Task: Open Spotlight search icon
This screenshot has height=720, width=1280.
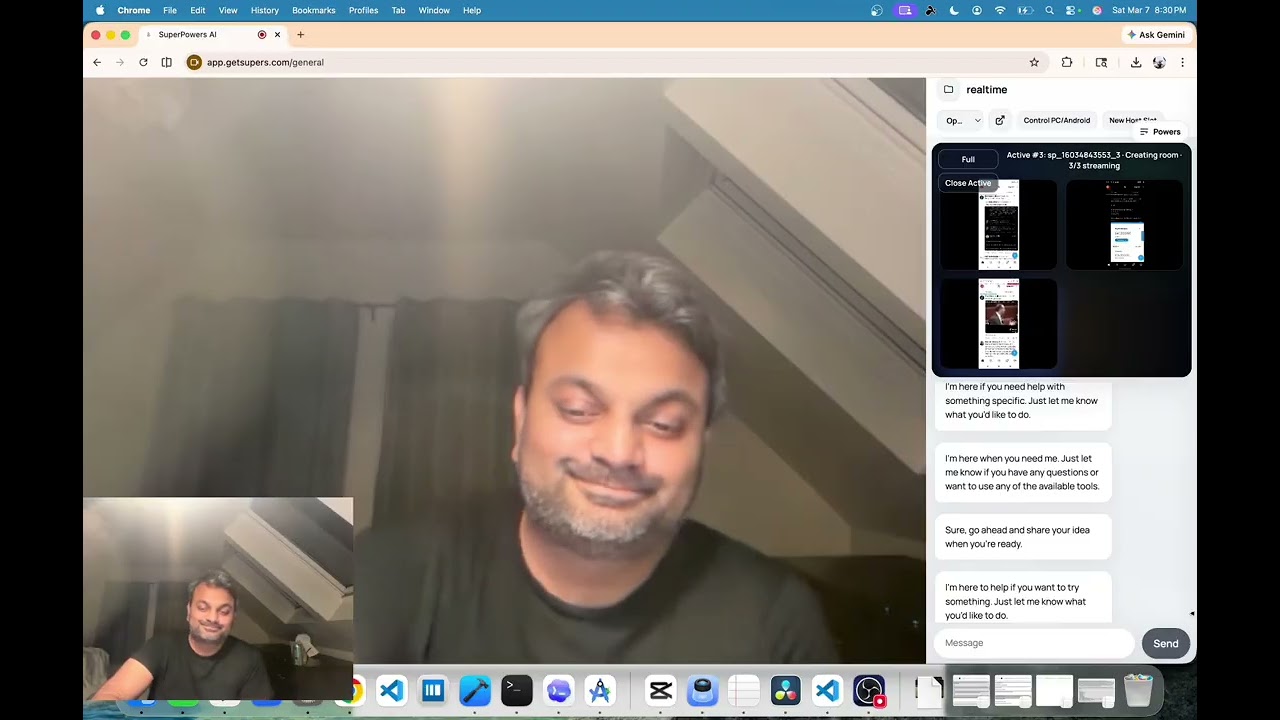Action: (x=1049, y=10)
